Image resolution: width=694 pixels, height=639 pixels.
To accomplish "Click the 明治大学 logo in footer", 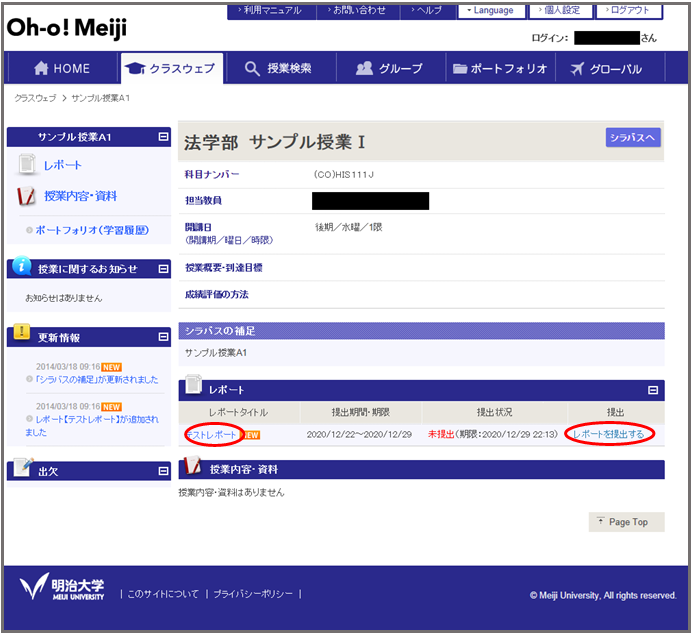I will pos(62,587).
